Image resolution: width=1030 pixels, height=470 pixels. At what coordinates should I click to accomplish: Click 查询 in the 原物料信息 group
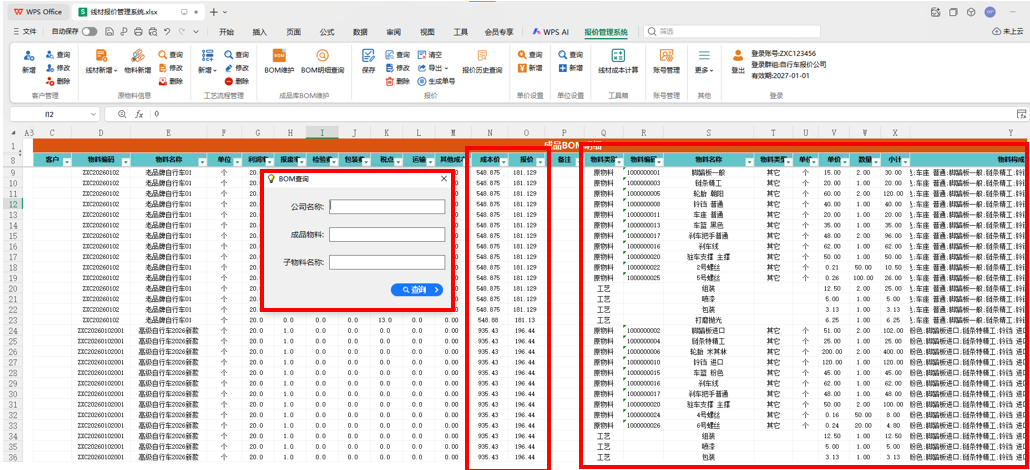[x=170, y=55]
